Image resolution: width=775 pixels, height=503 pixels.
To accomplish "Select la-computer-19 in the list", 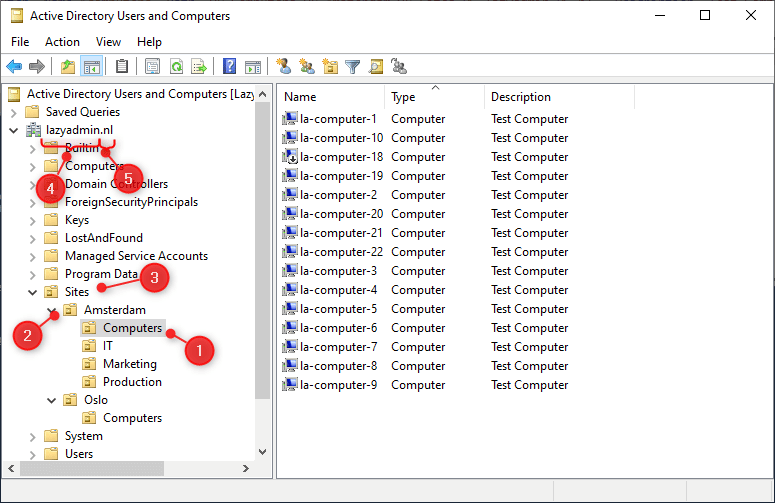I will point(342,176).
